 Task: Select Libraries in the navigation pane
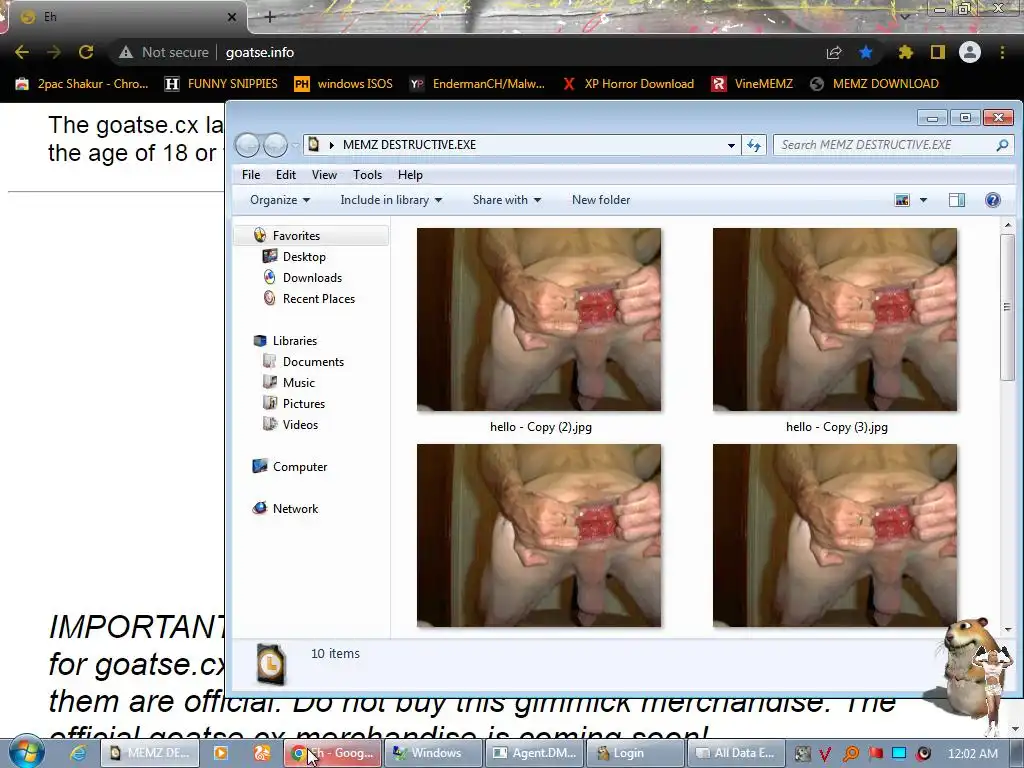295,341
